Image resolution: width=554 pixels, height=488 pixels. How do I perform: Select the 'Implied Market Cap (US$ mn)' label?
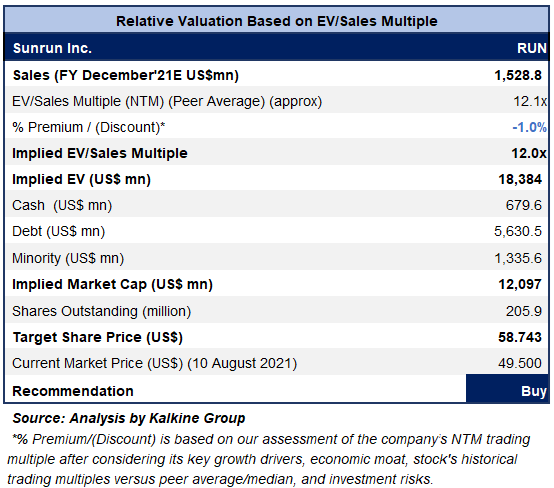[x=112, y=284]
